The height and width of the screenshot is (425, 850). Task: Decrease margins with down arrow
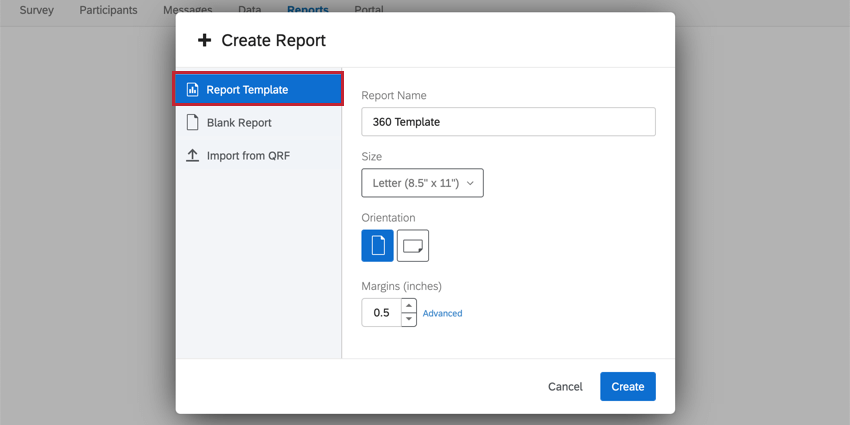[x=409, y=319]
